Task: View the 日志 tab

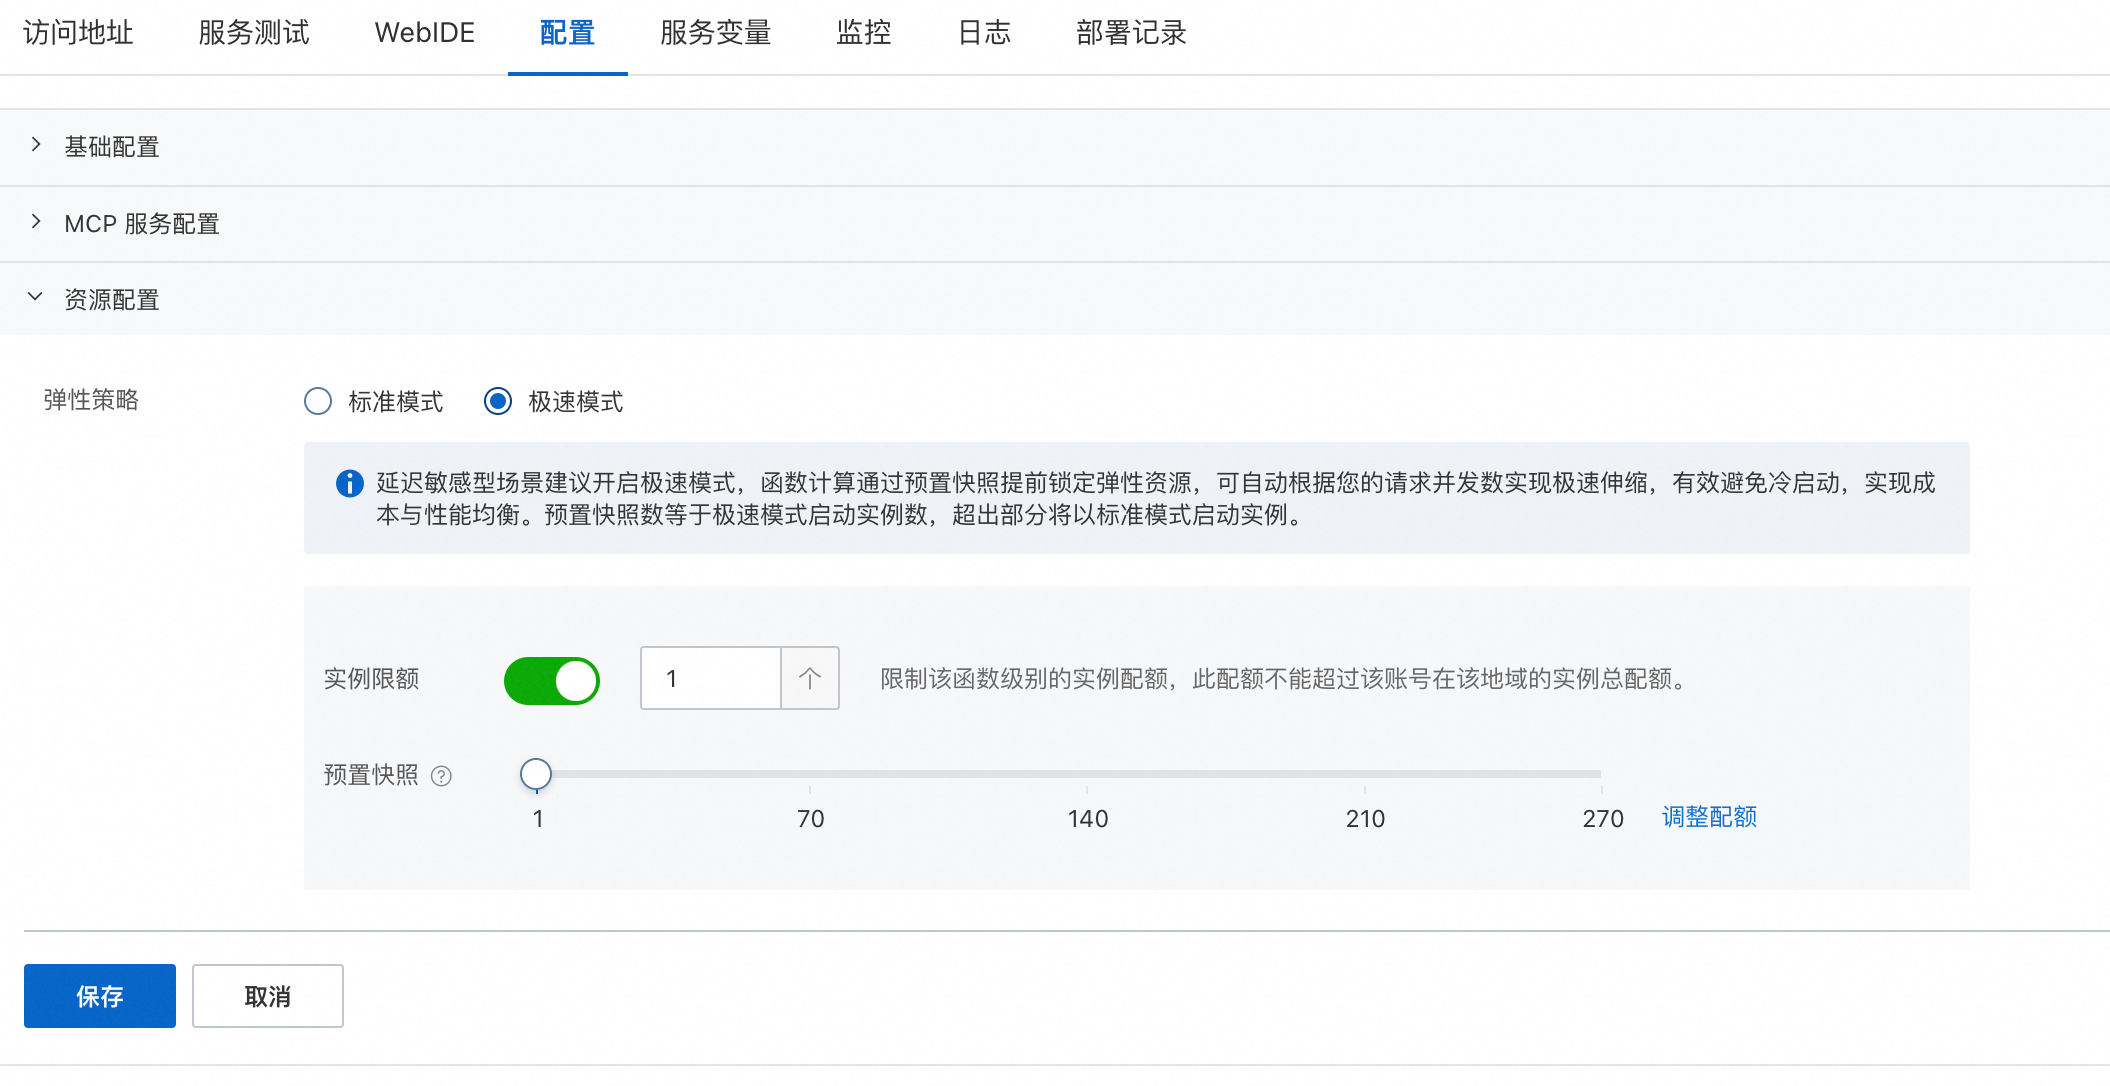Action: tap(984, 33)
